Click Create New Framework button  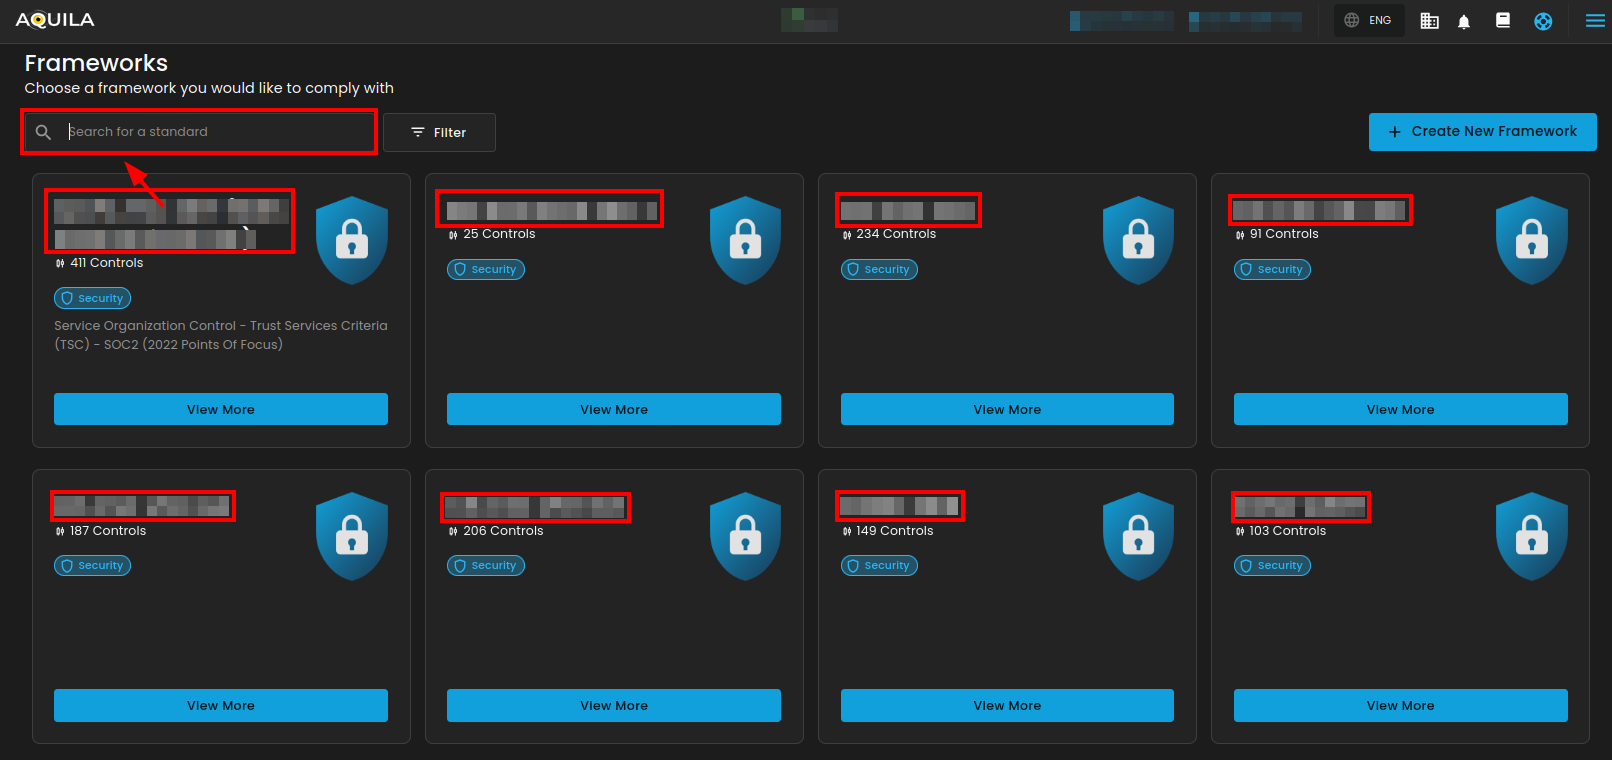pyautogui.click(x=1482, y=131)
